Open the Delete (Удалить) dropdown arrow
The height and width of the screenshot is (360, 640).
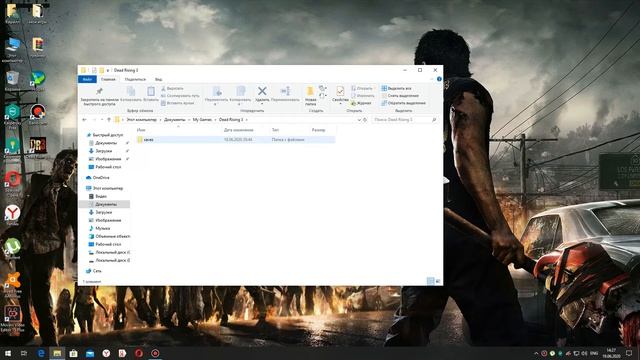pyautogui.click(x=262, y=104)
